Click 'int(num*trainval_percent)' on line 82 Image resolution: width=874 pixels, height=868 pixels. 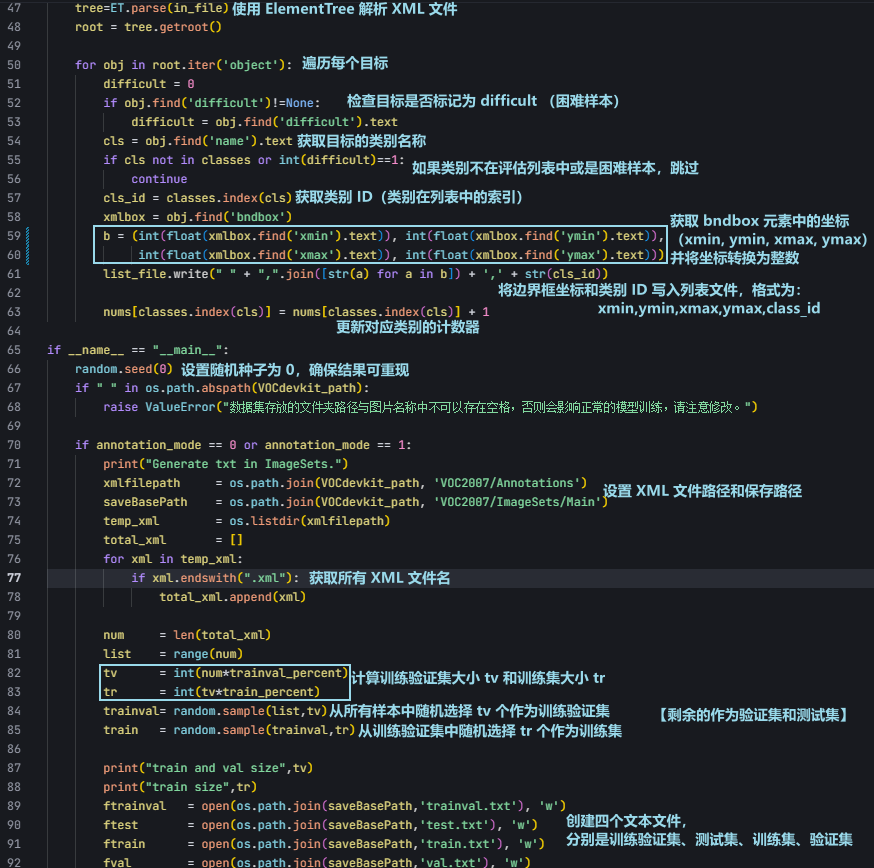[260, 672]
